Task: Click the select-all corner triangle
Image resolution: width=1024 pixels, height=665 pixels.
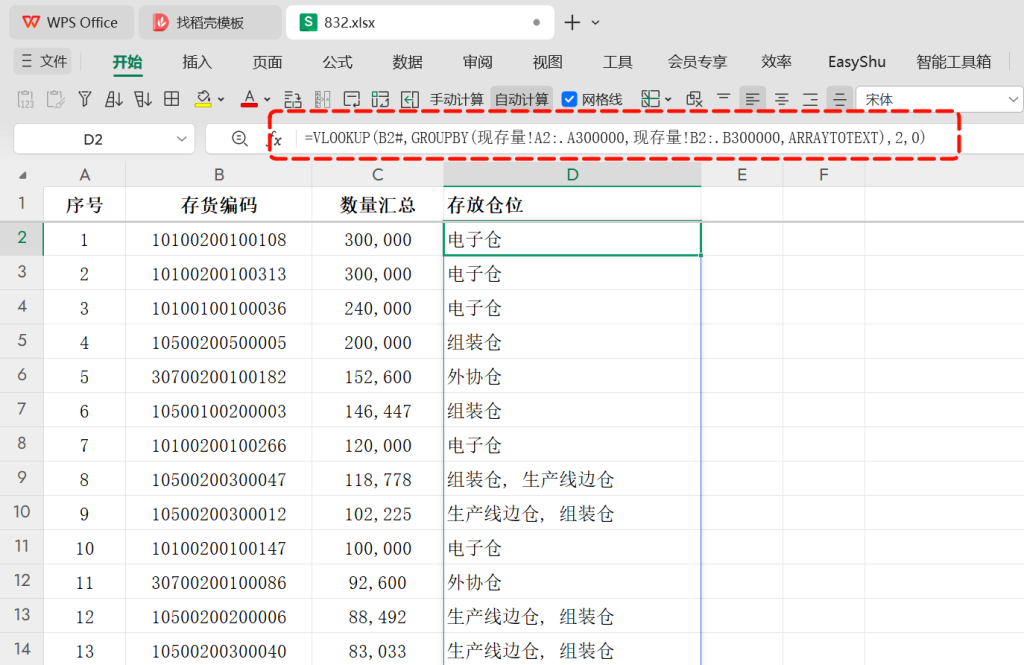Action: [23, 175]
